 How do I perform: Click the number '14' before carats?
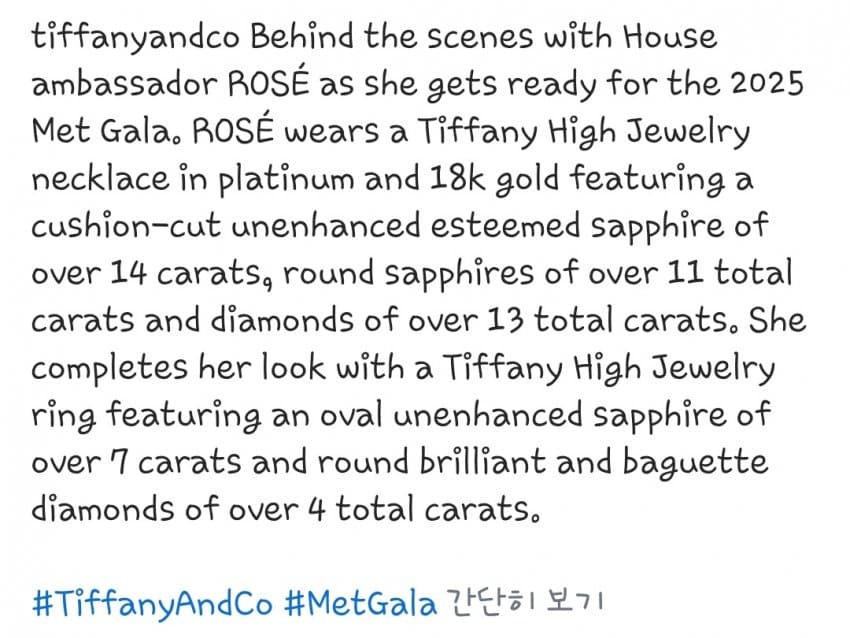(x=128, y=273)
